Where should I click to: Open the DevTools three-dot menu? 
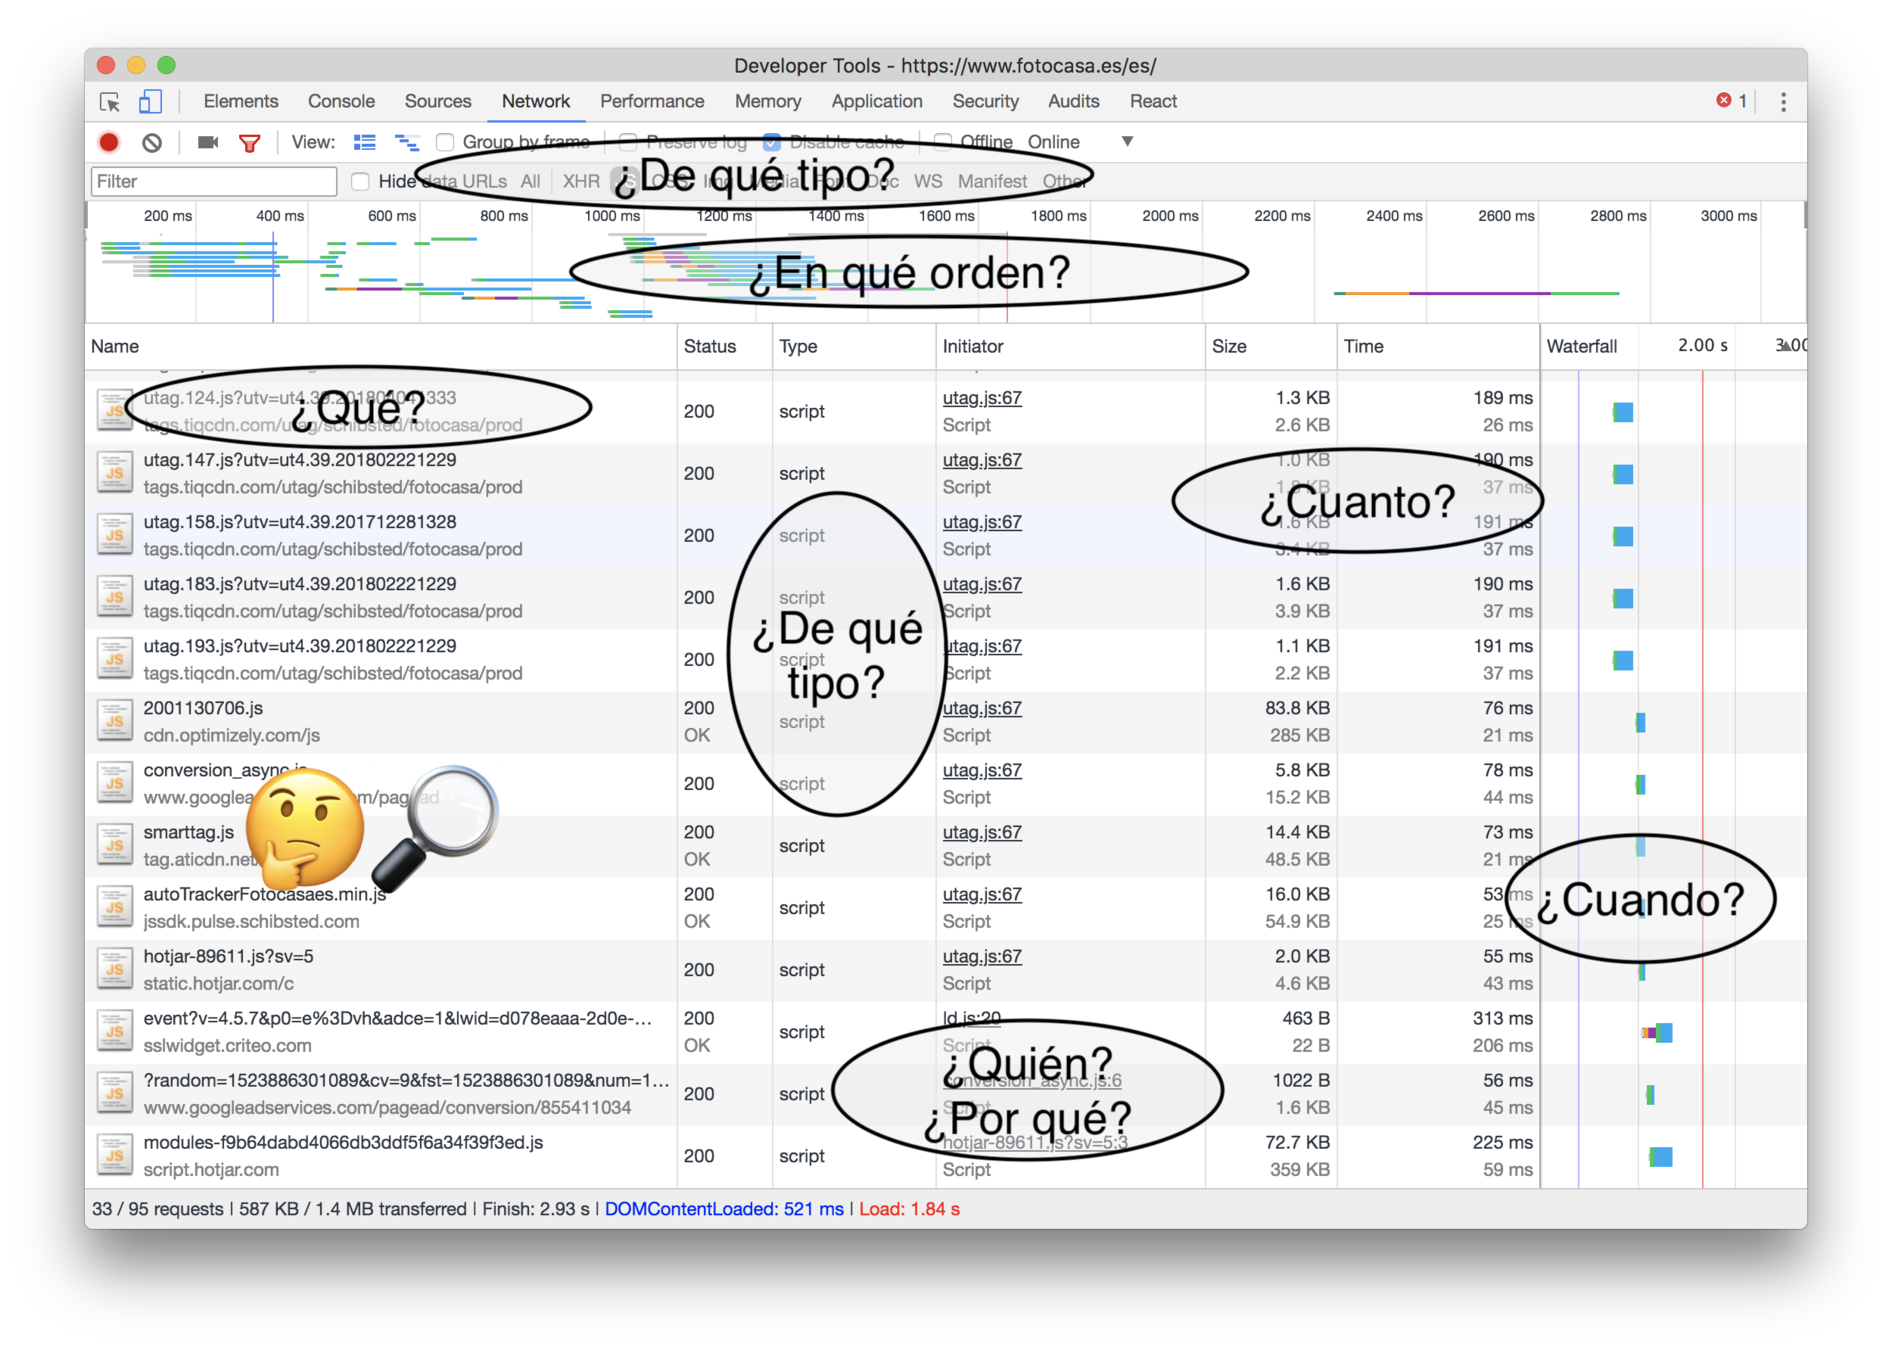tap(1783, 102)
